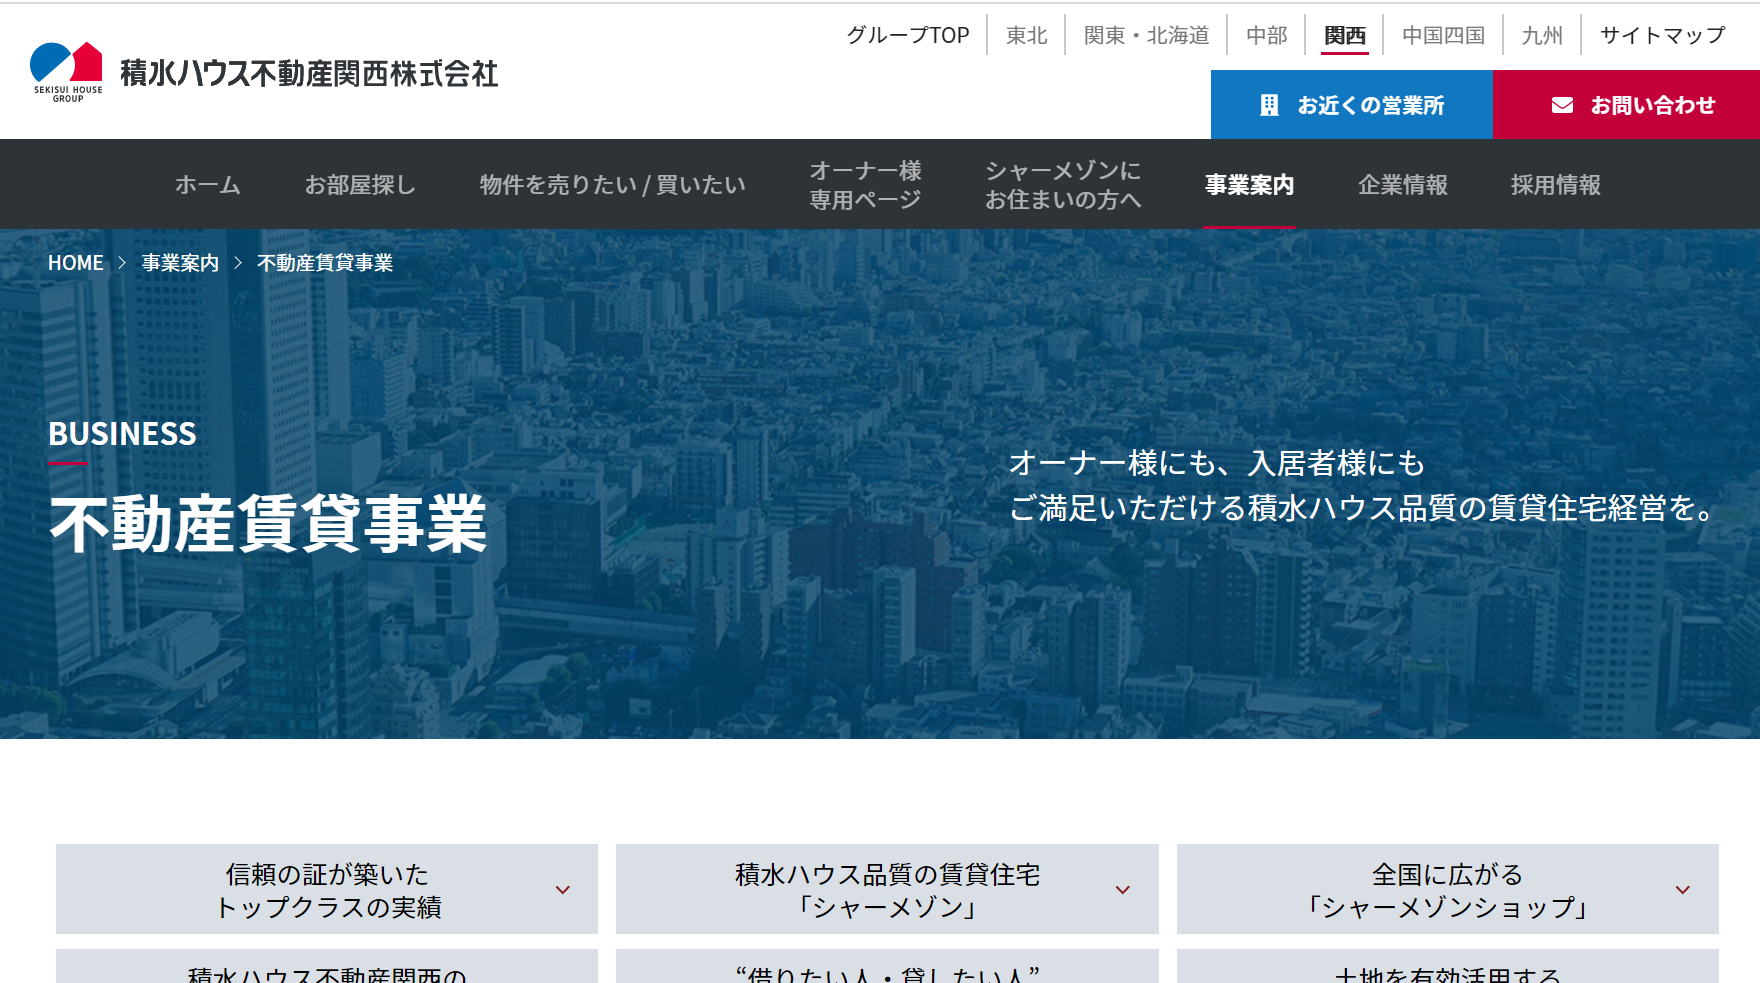Click the お近くの営業所 button
The width and height of the screenshot is (1760, 983).
coord(1352,105)
